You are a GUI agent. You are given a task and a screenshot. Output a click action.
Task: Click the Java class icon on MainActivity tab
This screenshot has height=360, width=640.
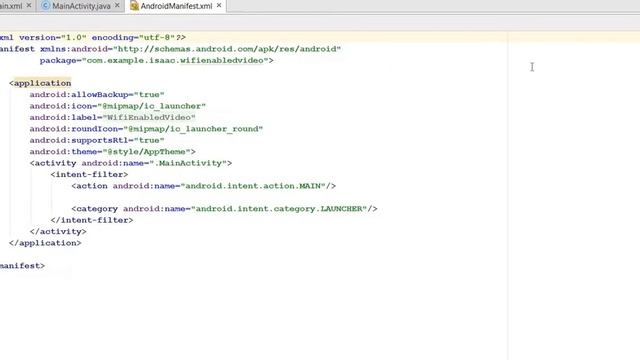click(46, 6)
